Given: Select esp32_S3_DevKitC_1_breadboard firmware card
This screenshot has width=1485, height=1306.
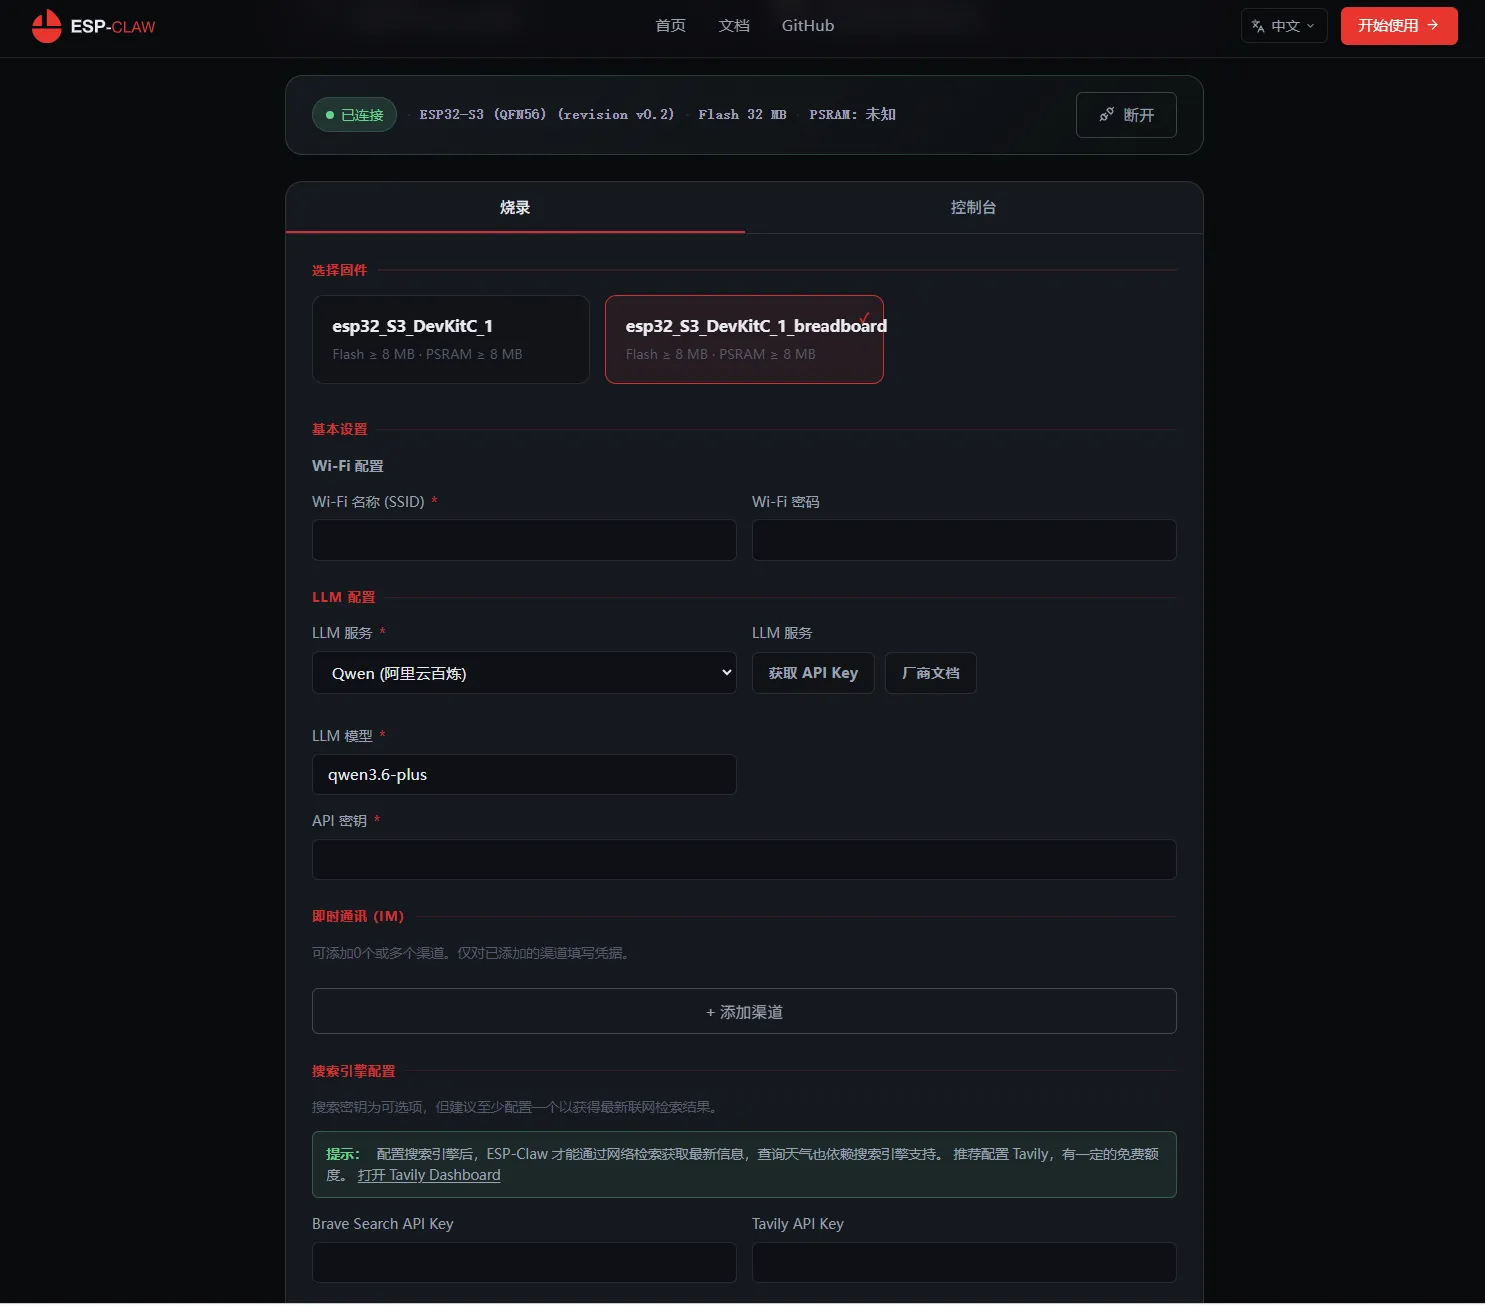Looking at the screenshot, I should coord(744,339).
